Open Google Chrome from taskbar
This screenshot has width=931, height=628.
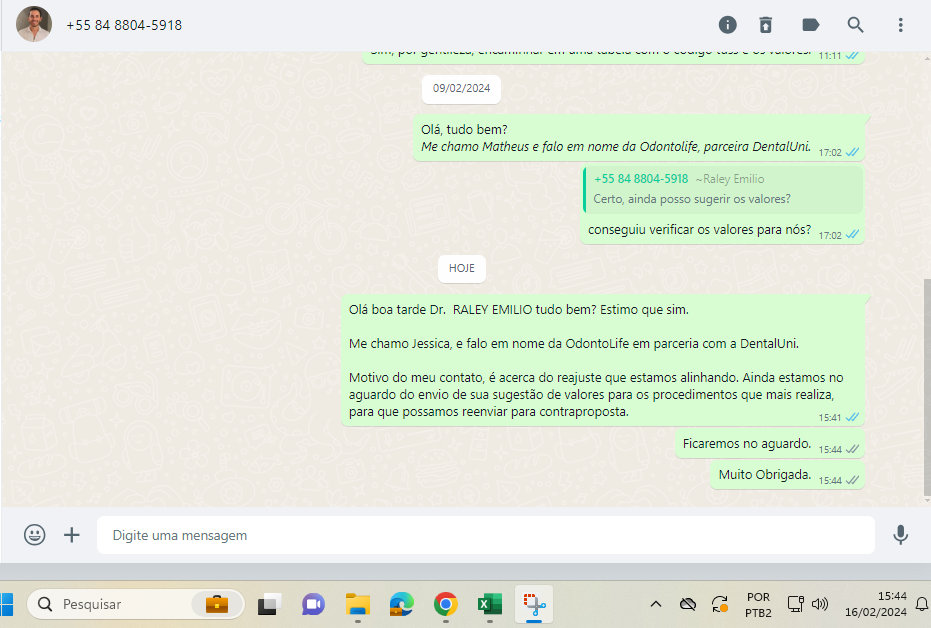point(445,604)
